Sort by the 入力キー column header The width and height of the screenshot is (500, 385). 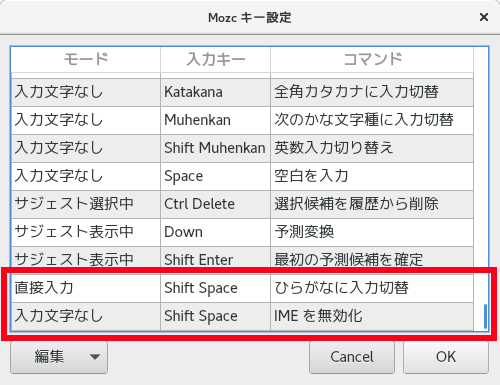[215, 60]
